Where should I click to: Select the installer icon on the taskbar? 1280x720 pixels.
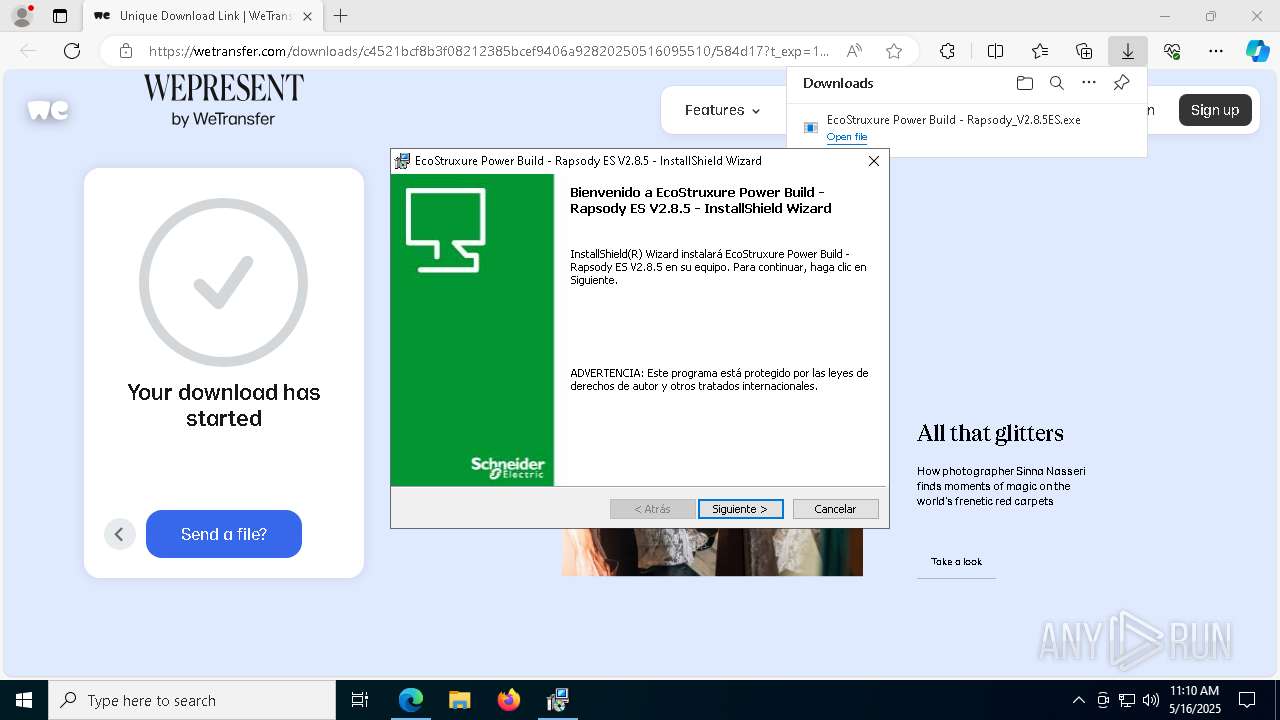(x=558, y=700)
